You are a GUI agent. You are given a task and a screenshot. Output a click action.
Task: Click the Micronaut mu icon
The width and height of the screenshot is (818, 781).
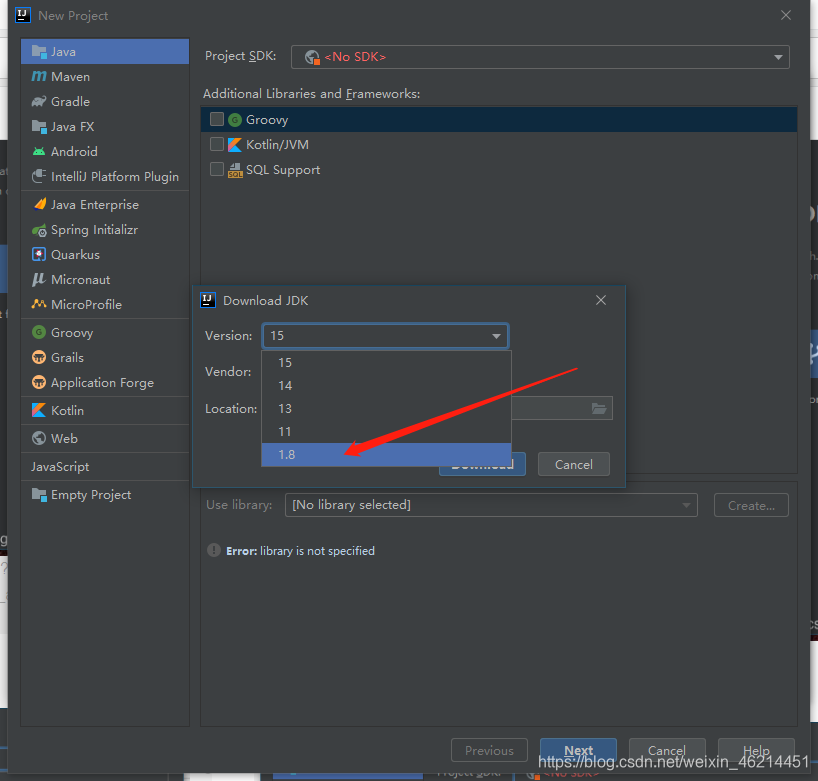tap(39, 280)
